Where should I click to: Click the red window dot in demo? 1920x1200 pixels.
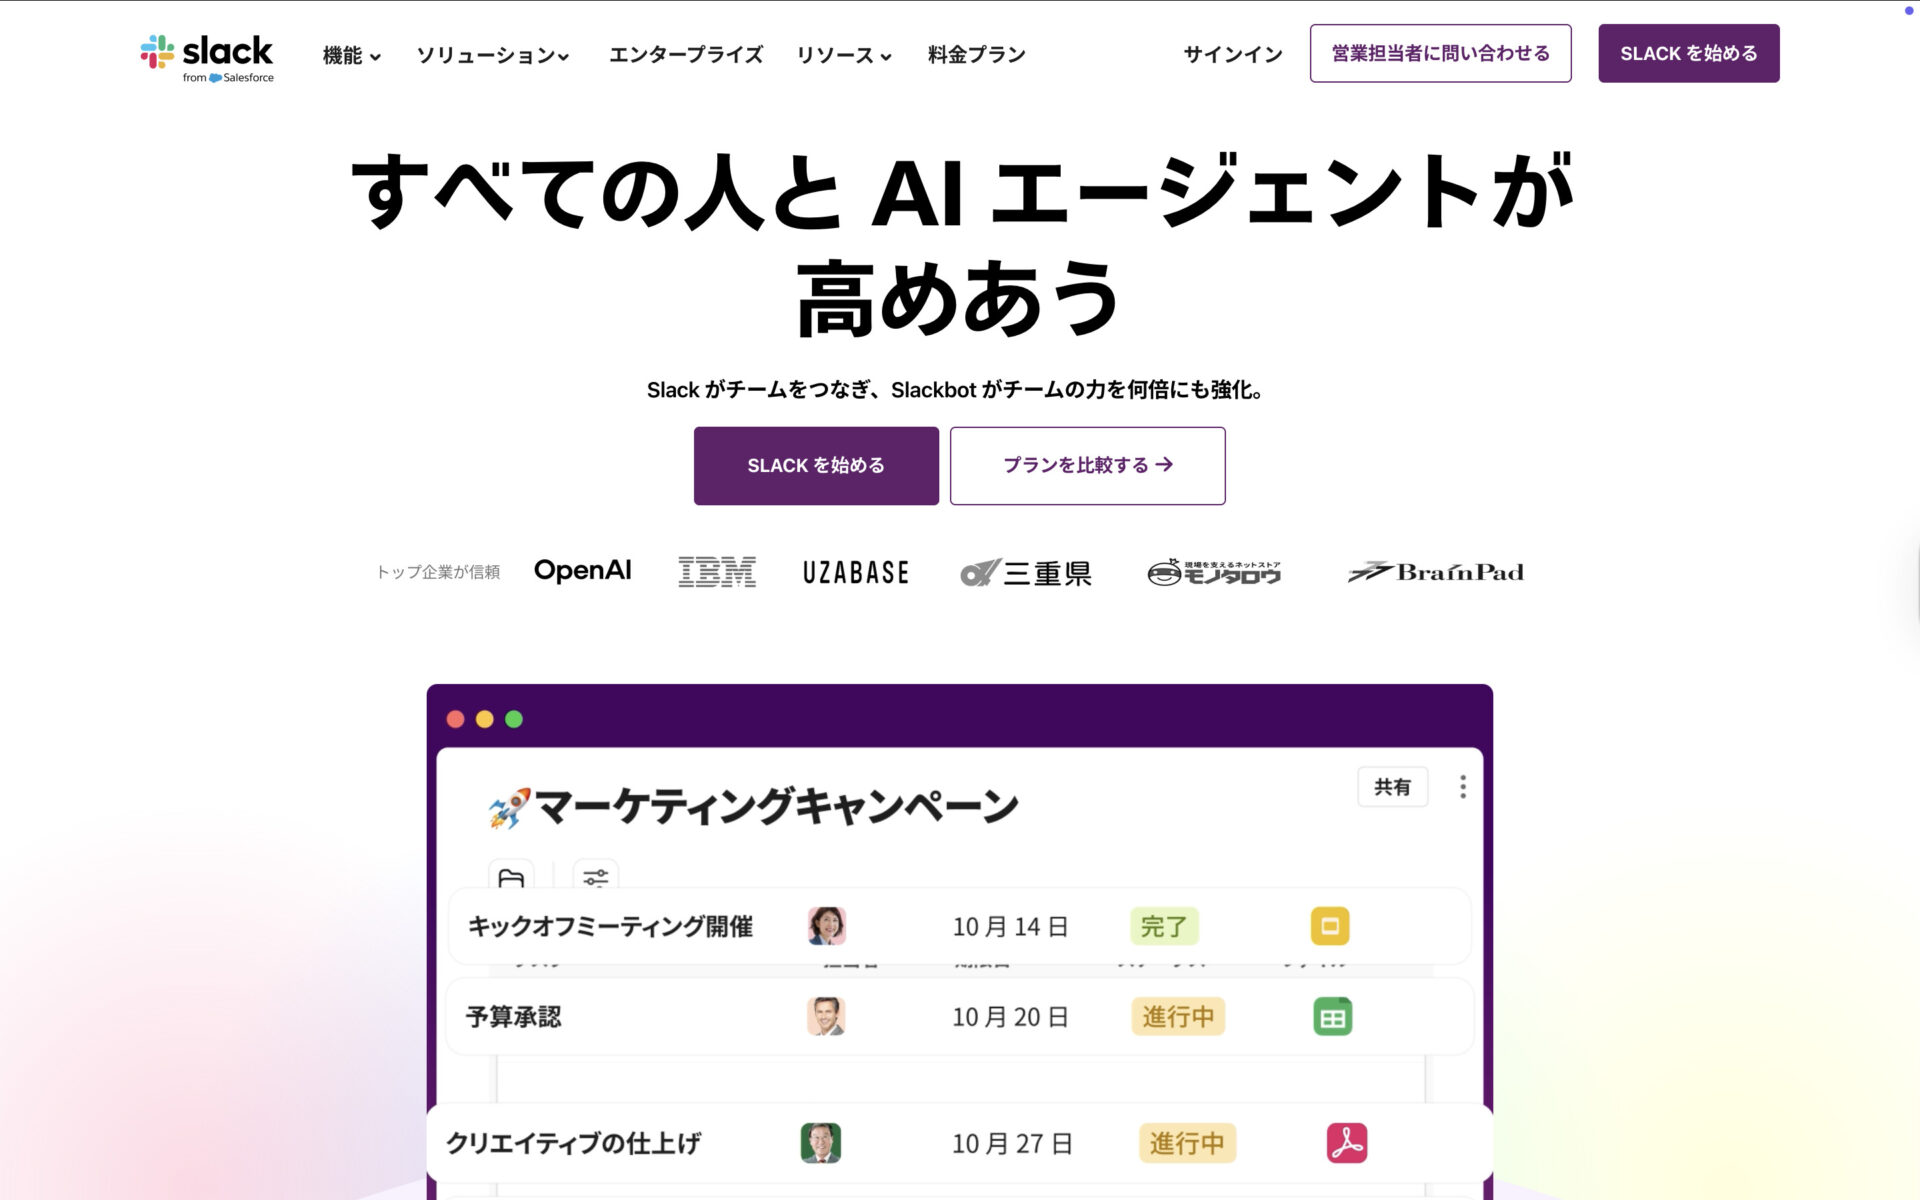click(x=455, y=719)
